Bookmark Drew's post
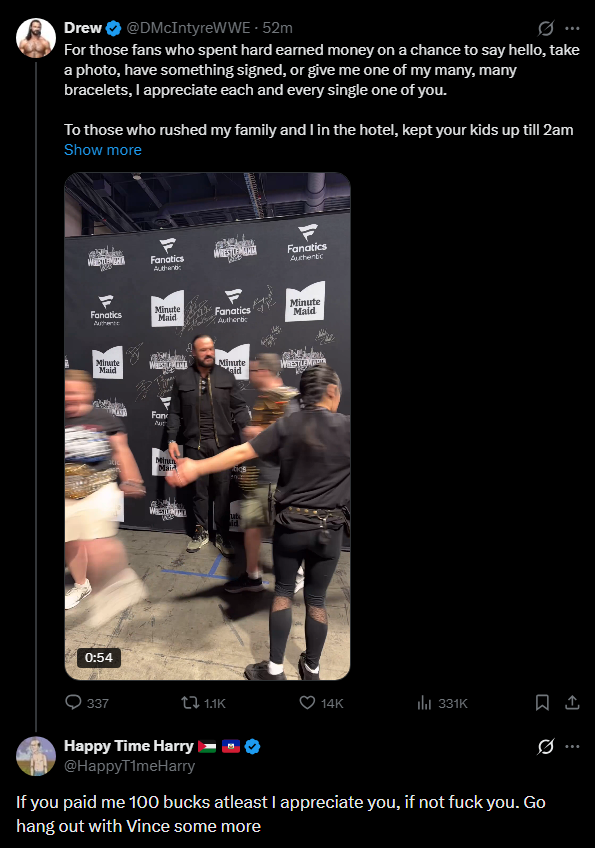595x848 pixels. click(542, 703)
